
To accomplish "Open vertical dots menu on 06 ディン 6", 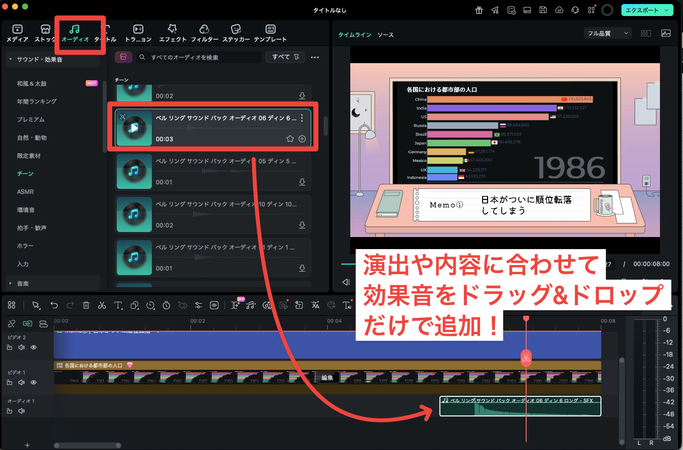I will pyautogui.click(x=302, y=118).
